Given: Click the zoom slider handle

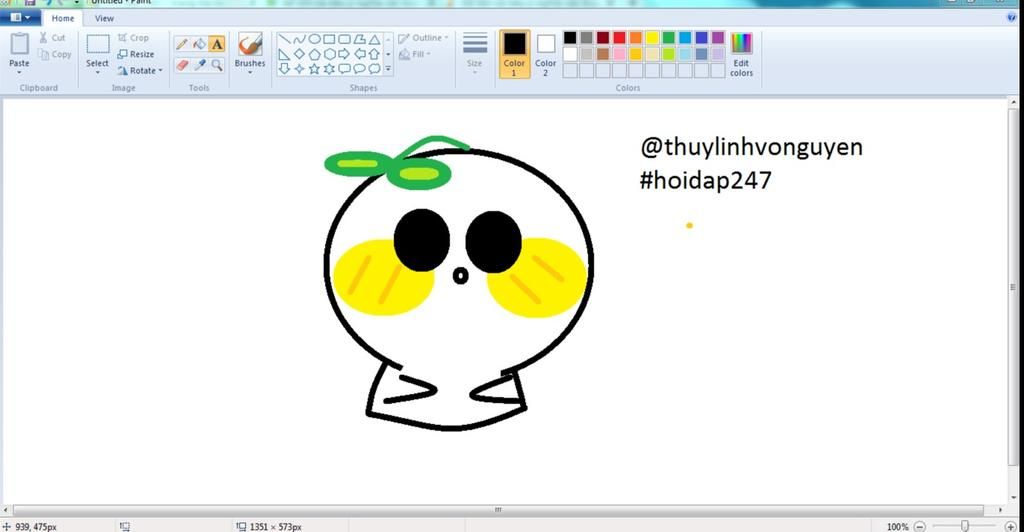Looking at the screenshot, I should tap(965, 526).
